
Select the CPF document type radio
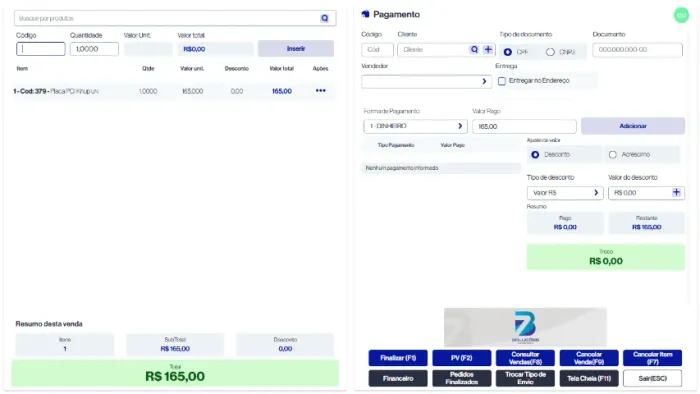508,52
